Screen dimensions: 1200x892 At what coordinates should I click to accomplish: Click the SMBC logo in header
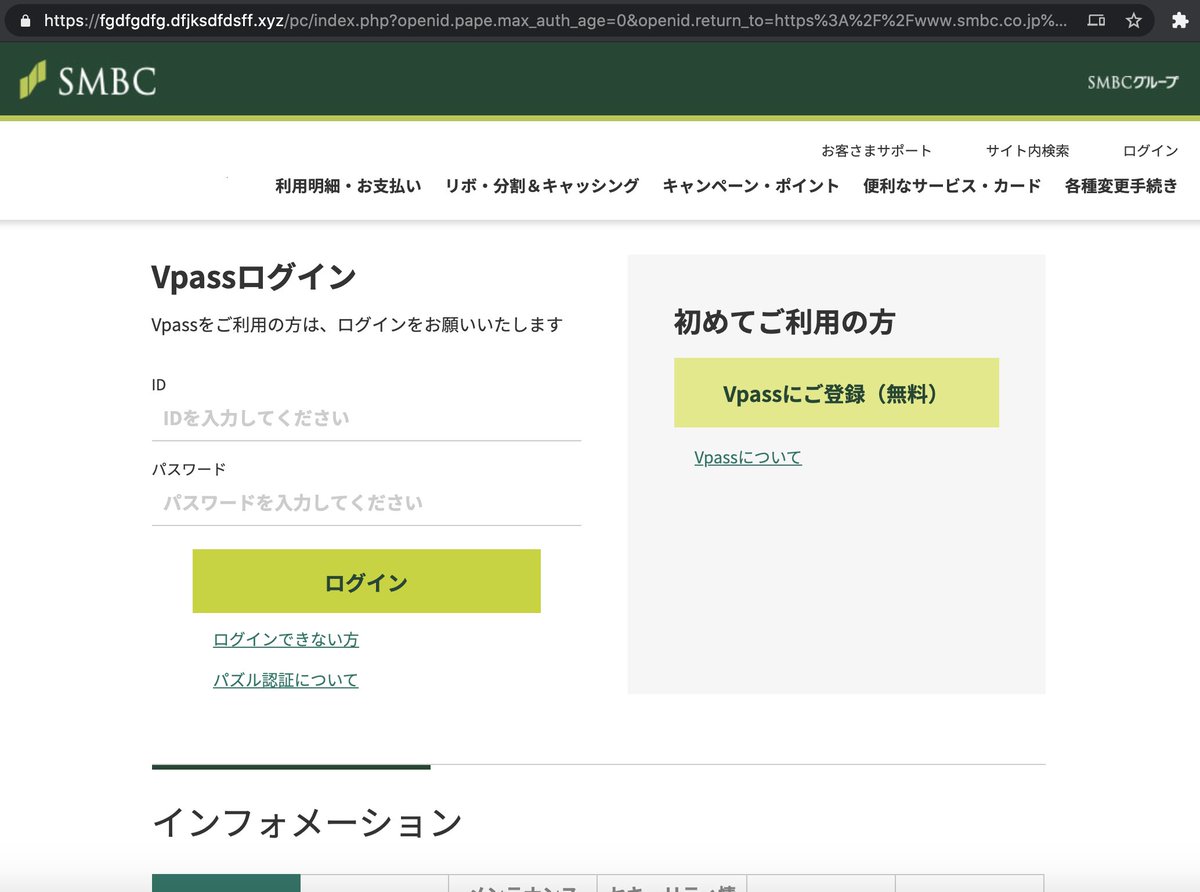pyautogui.click(x=88, y=80)
